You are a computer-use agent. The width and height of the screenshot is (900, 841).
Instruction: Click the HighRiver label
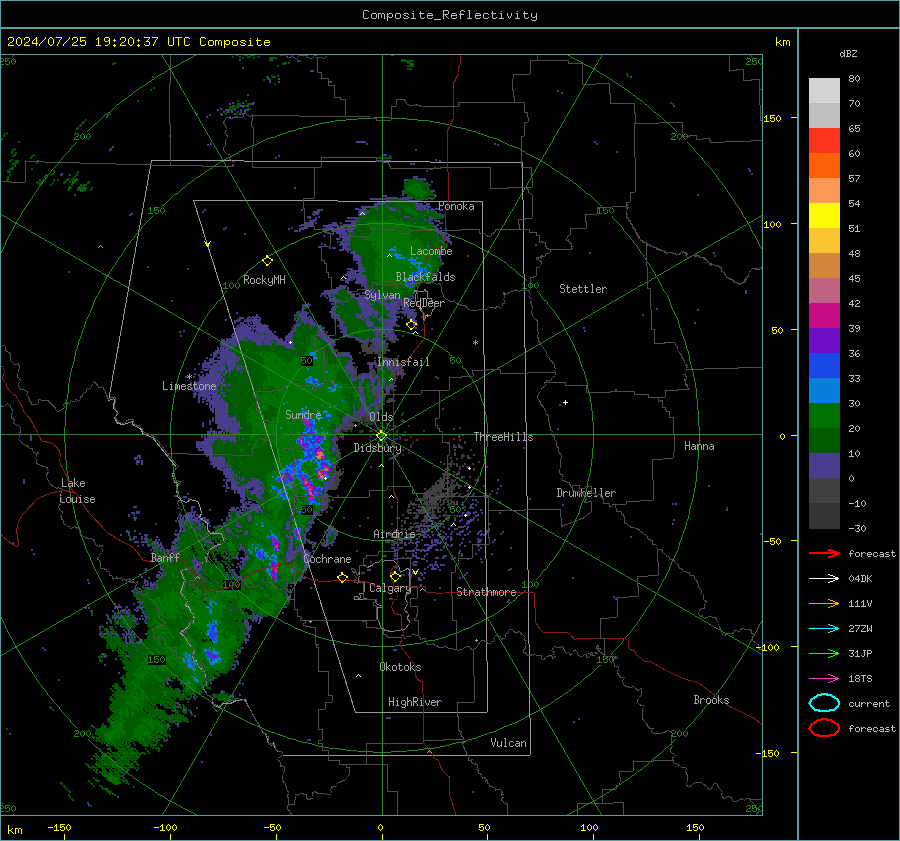(415, 702)
